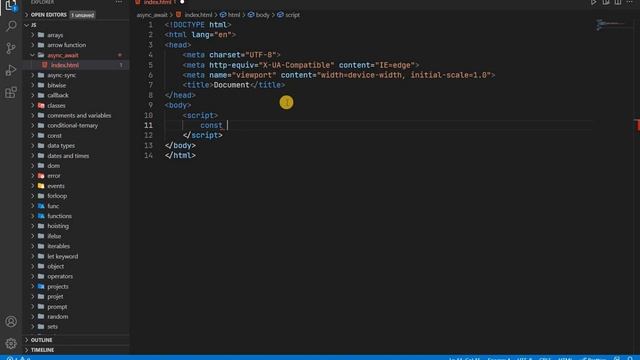Click the Run code play icon
Viewport: 640px width, 360px height.
click(593, 2)
